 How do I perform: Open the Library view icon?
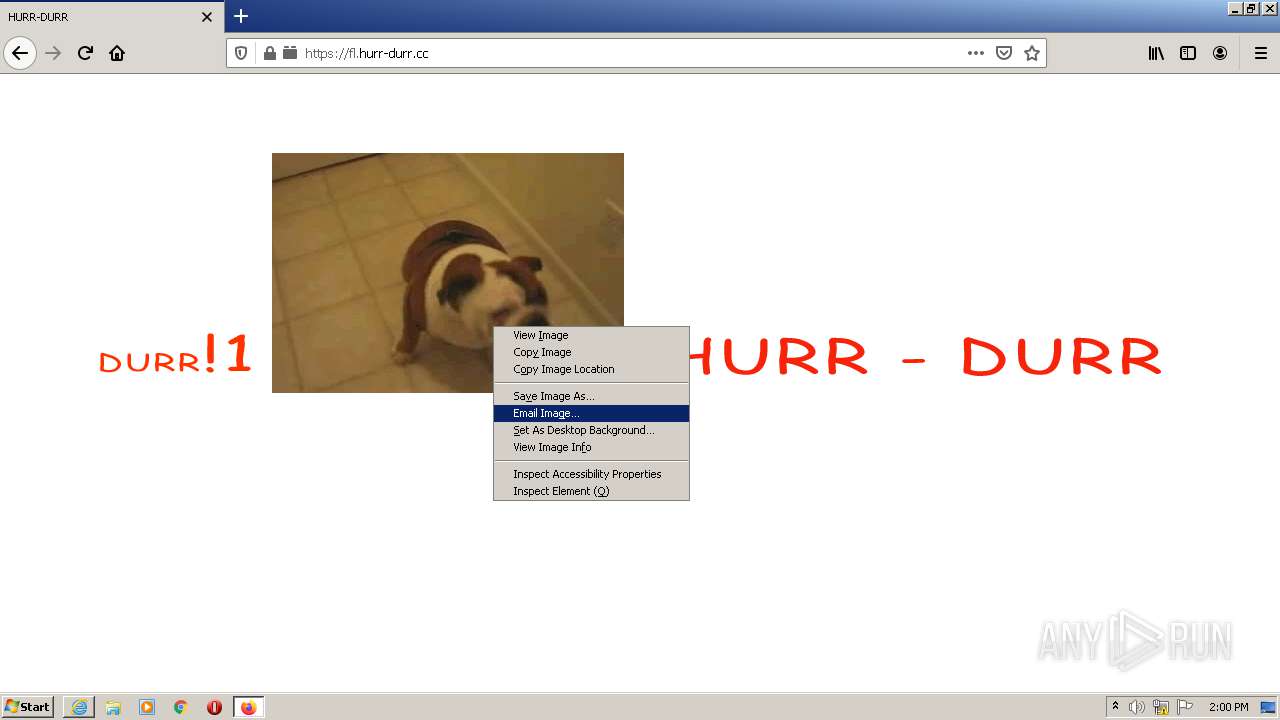(1156, 53)
